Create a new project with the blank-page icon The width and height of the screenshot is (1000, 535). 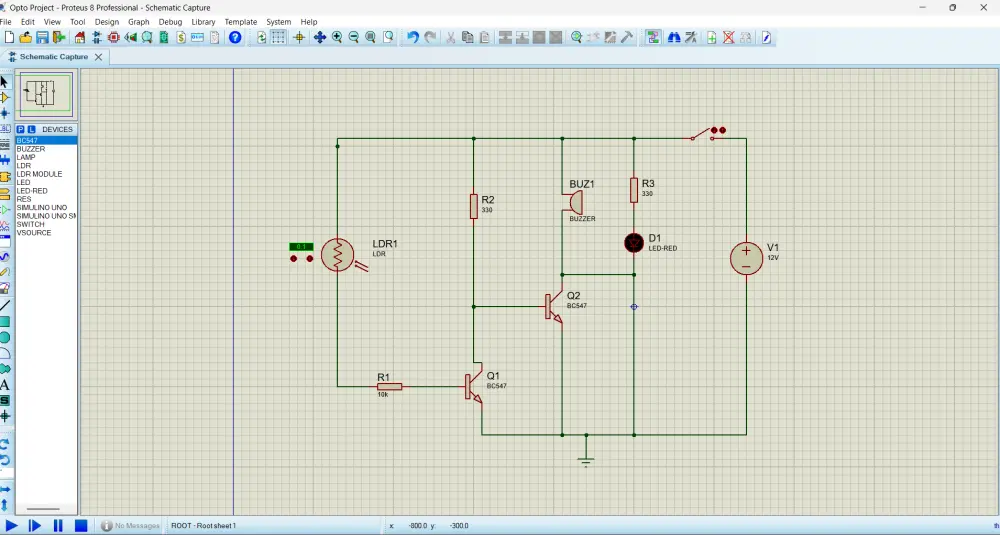(x=9, y=38)
